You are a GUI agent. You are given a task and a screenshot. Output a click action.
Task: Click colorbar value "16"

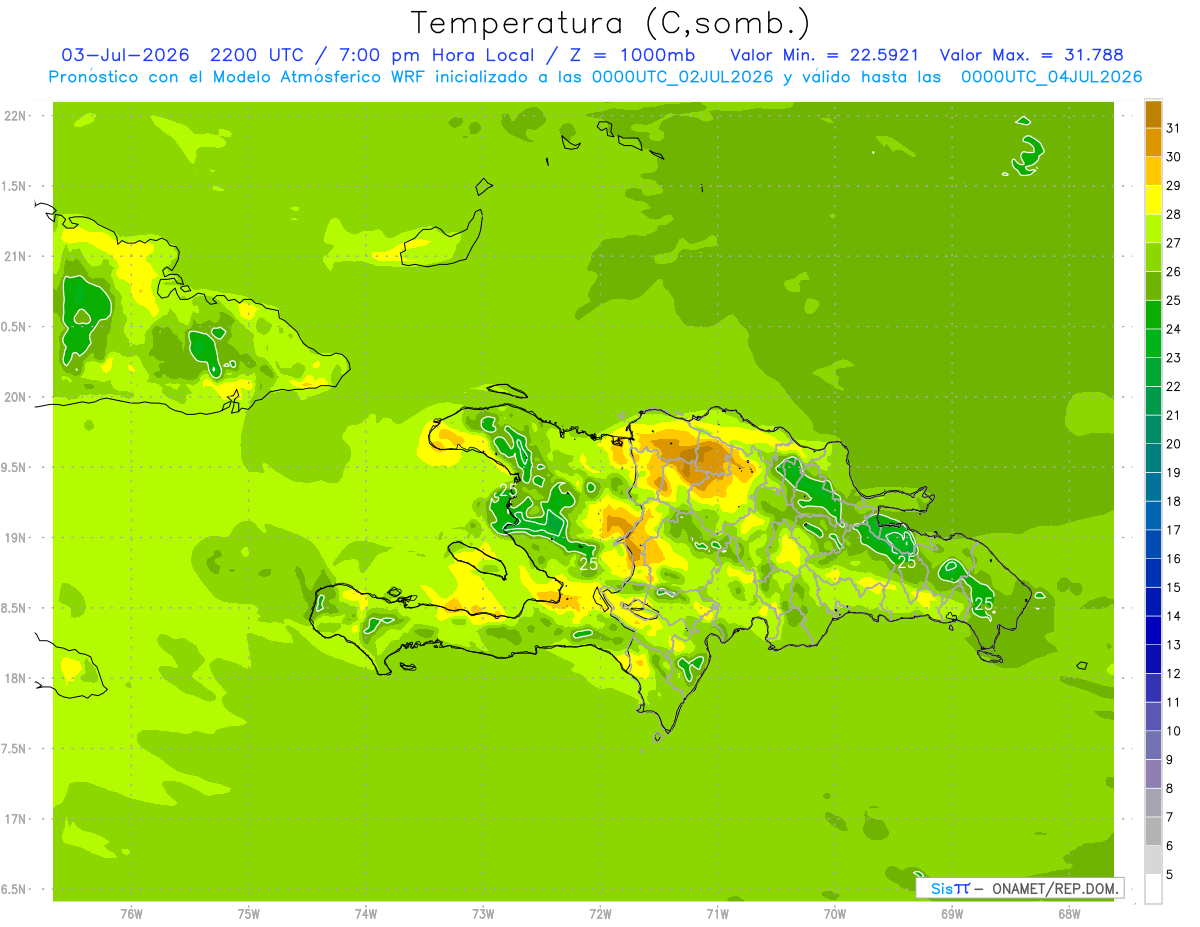click(x=1174, y=558)
